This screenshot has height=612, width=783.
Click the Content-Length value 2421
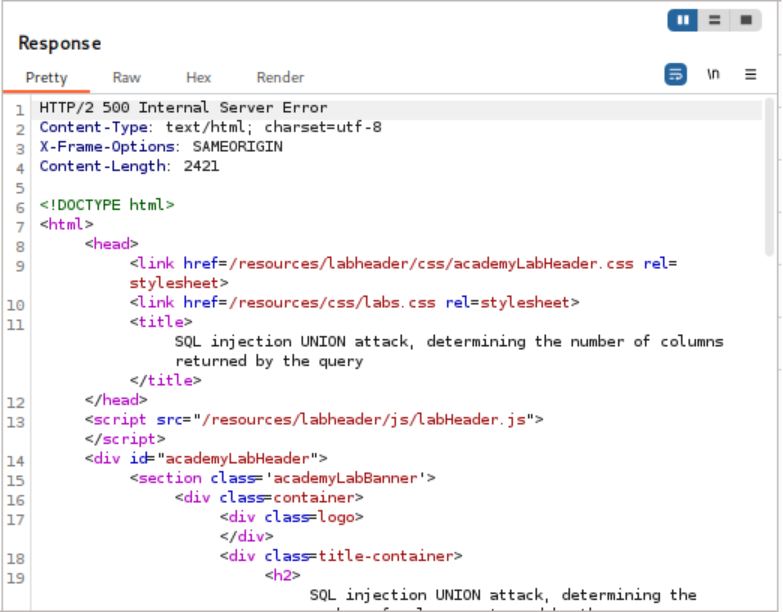coord(201,166)
